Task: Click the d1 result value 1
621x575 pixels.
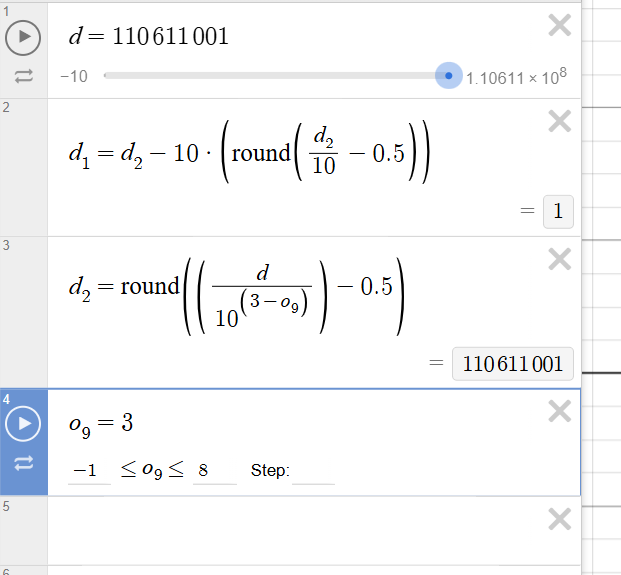Action: coord(558,212)
